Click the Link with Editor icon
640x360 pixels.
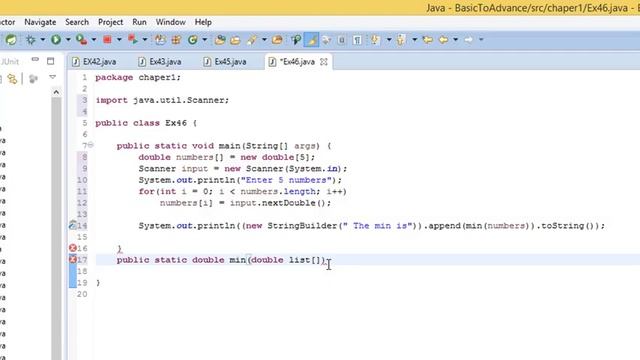(12, 78)
